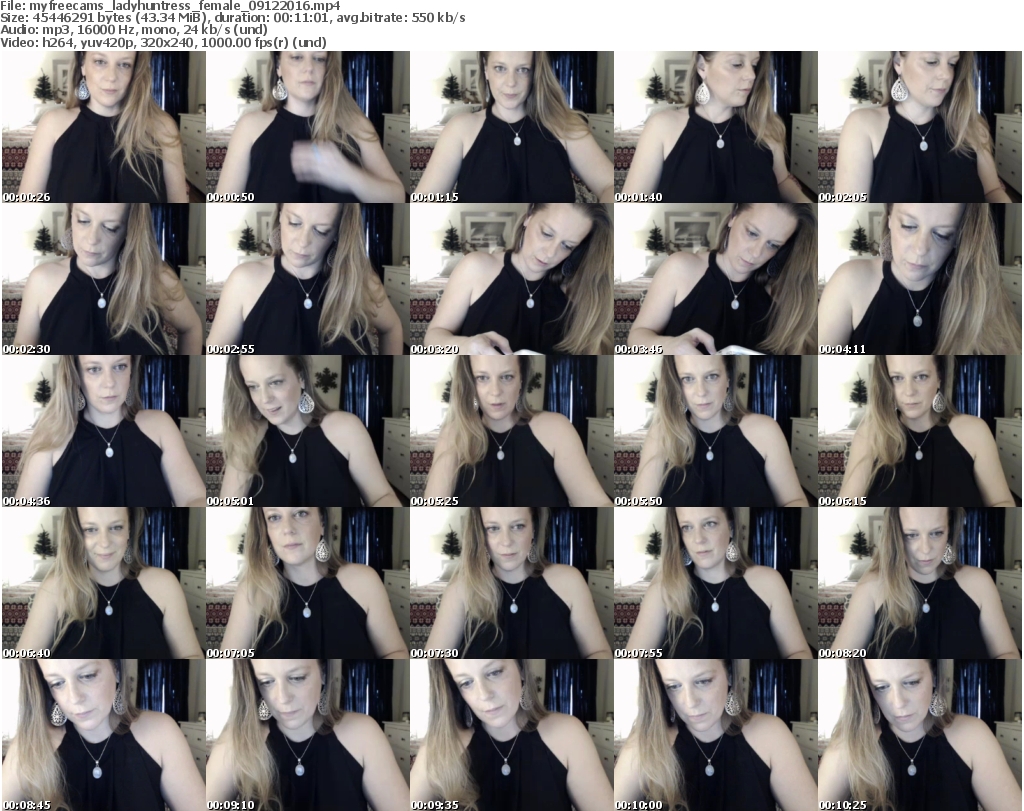
Task: Select the thumbnail frame timestamped 00:09:10
Action: coord(308,735)
